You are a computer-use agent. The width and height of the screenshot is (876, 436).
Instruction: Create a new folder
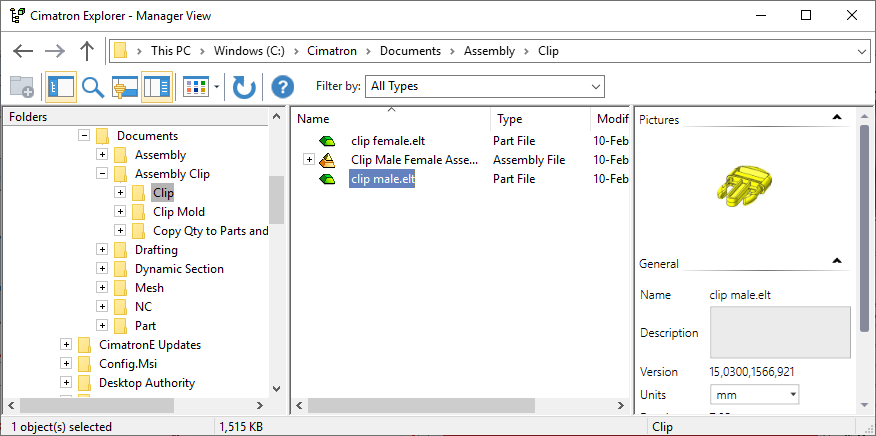[22, 87]
